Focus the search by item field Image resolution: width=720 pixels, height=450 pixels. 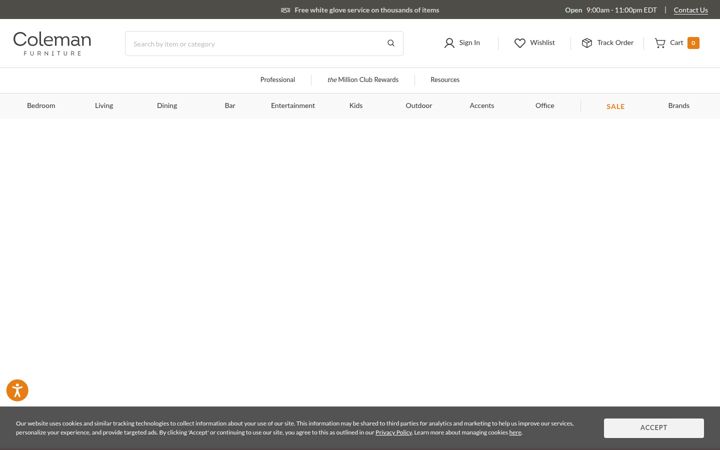[264, 44]
